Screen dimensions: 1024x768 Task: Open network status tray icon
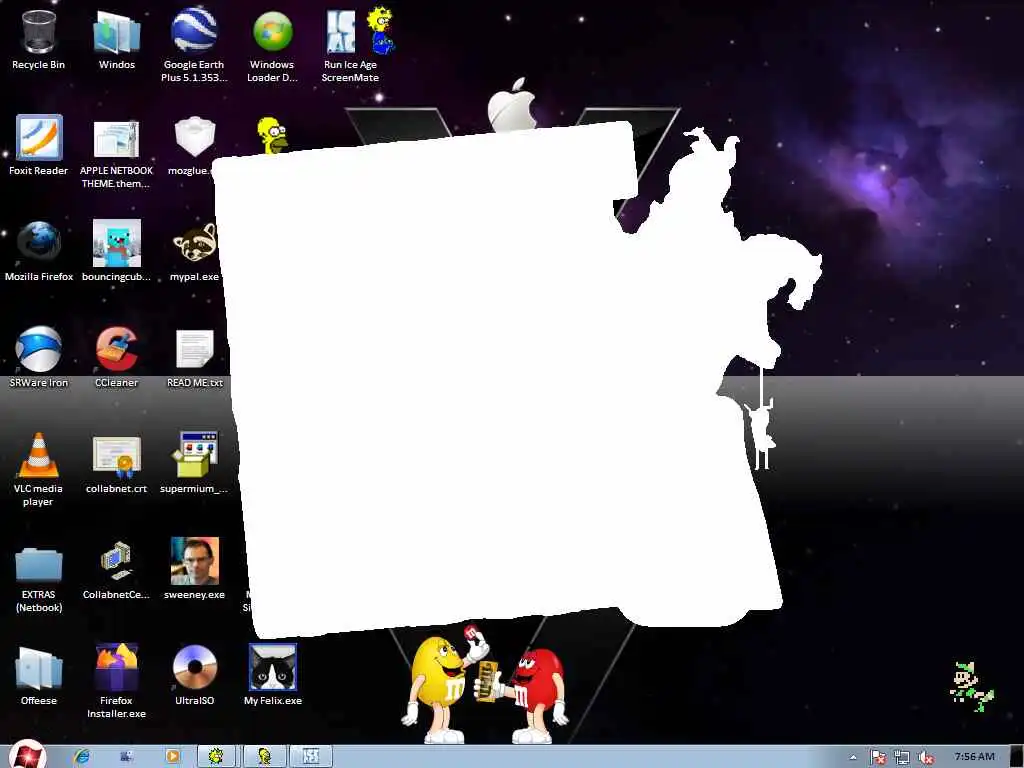(902, 758)
